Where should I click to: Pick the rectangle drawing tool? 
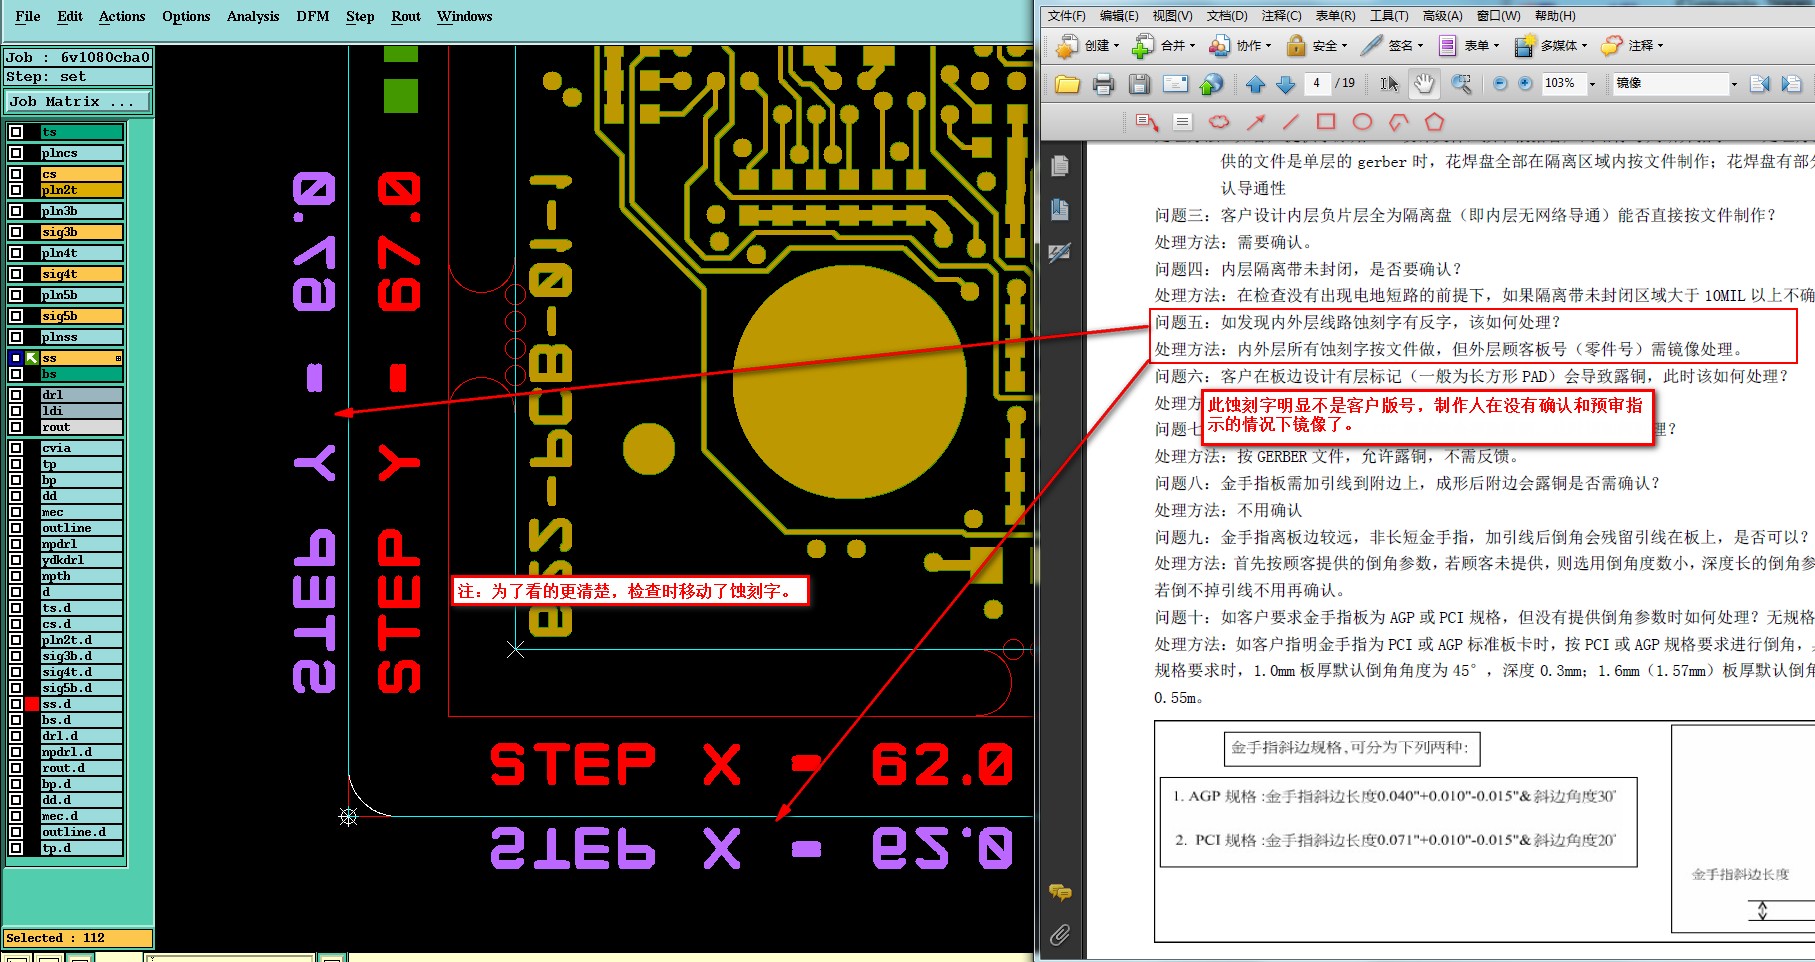tap(1326, 122)
